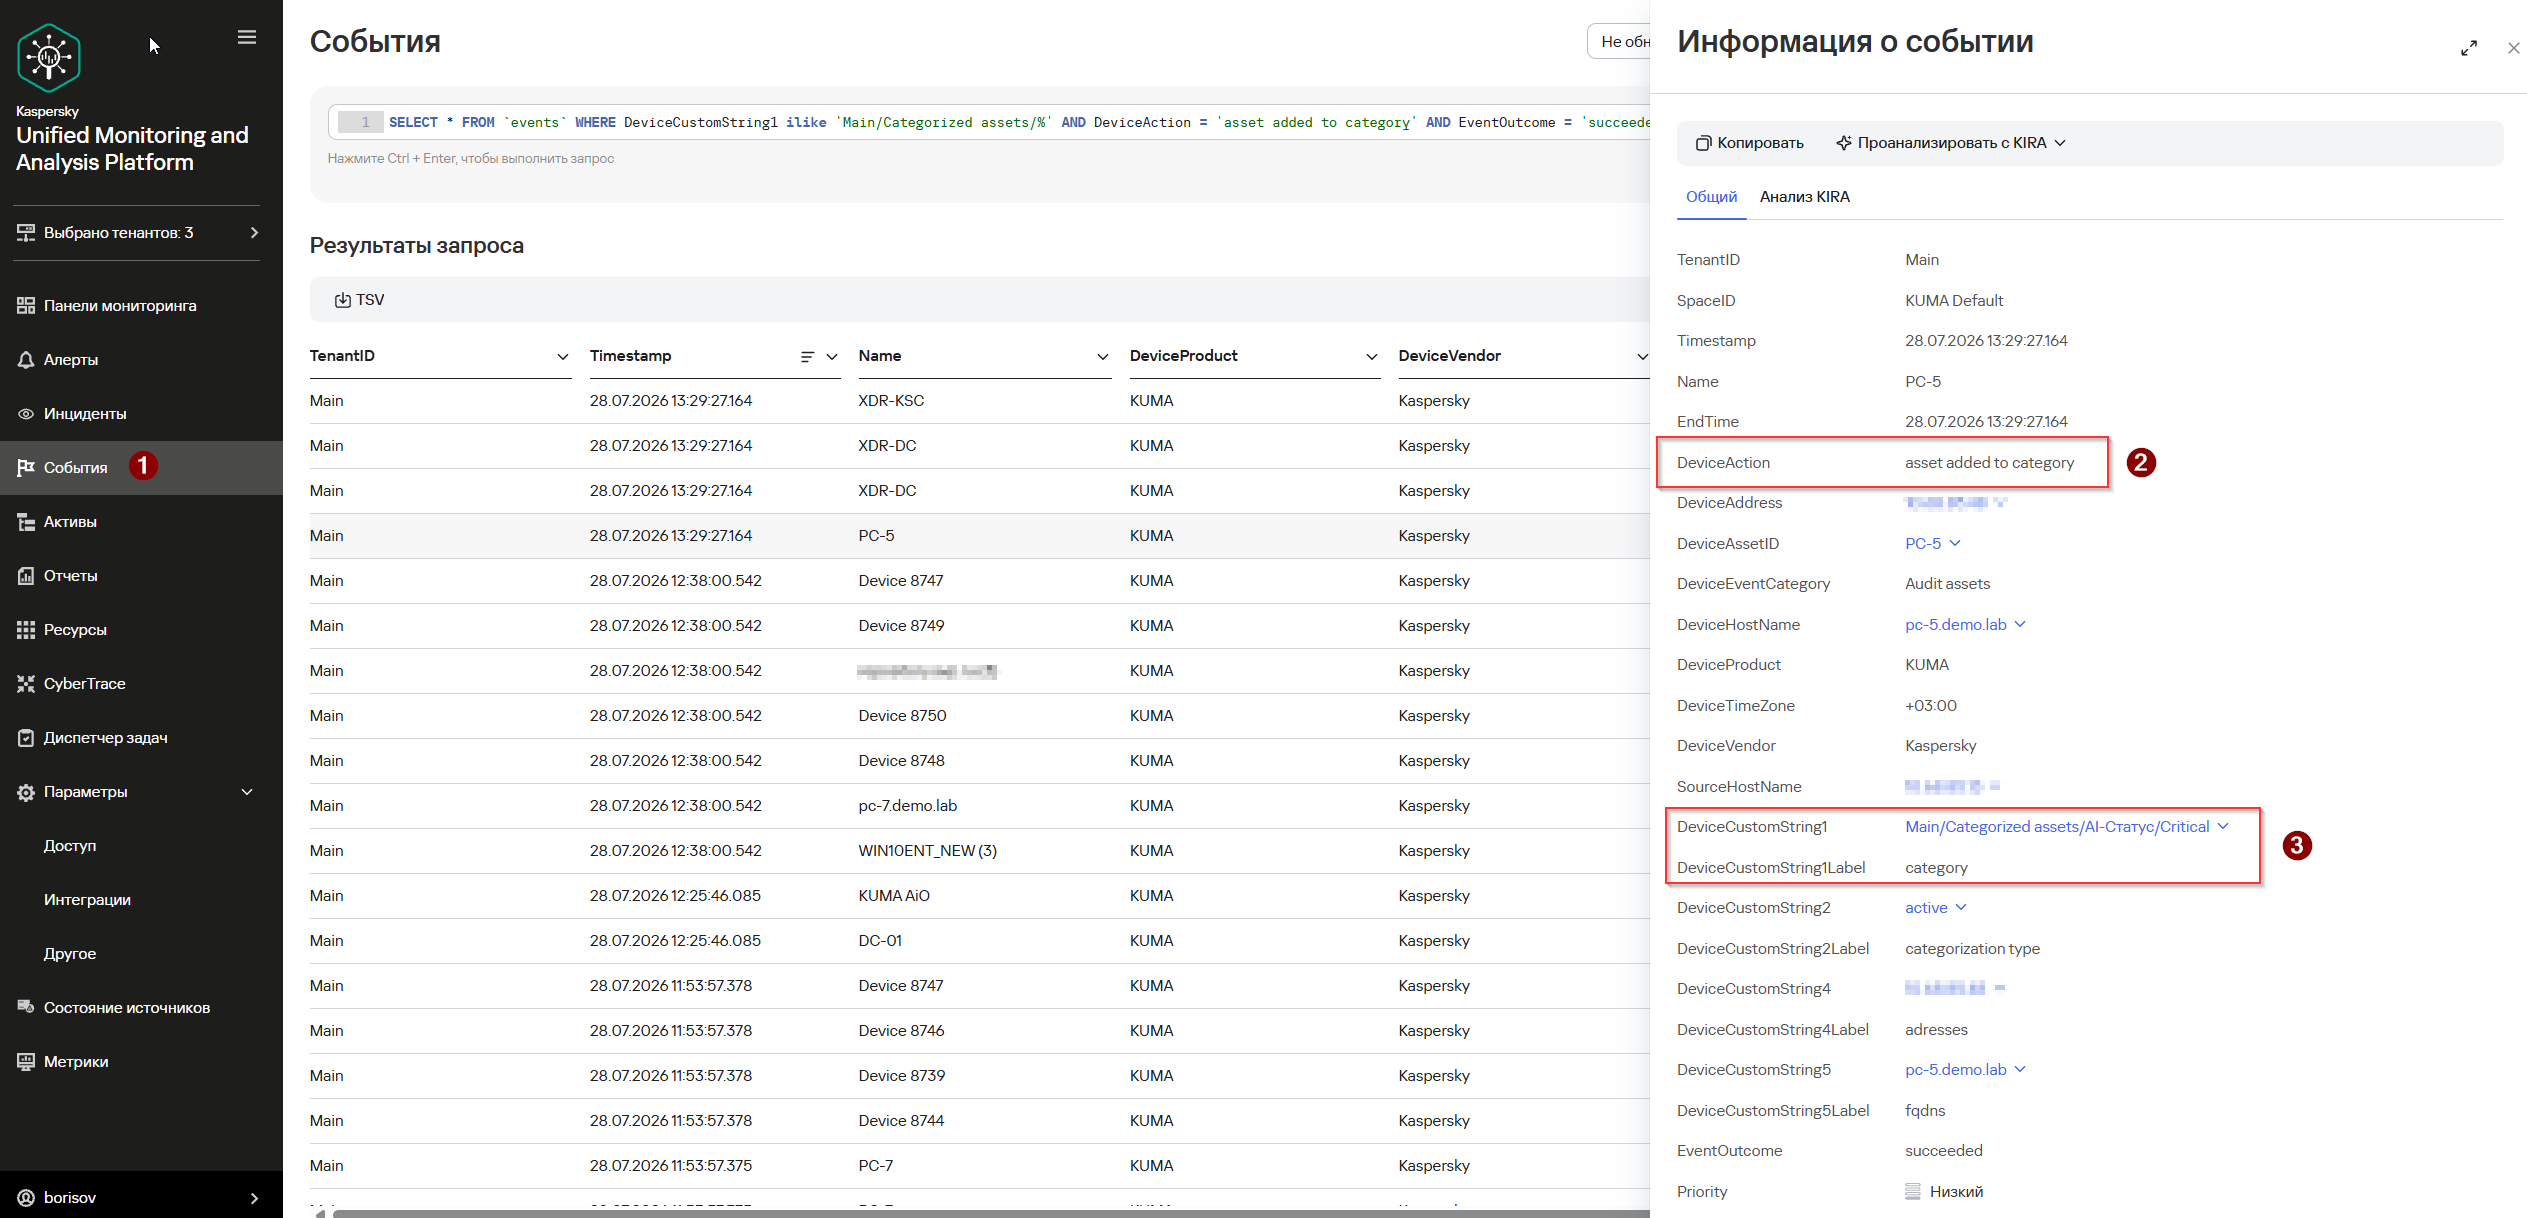Open Интеграции settings submenu item

87,900
